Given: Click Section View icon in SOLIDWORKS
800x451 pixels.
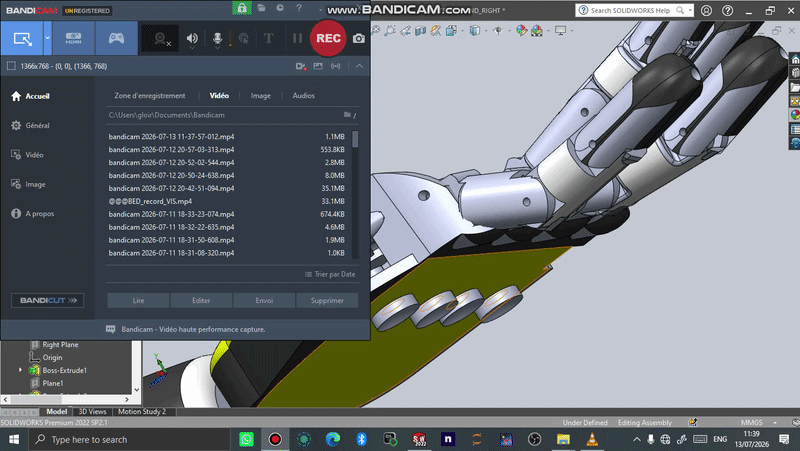Looking at the screenshot, I should click(420, 31).
